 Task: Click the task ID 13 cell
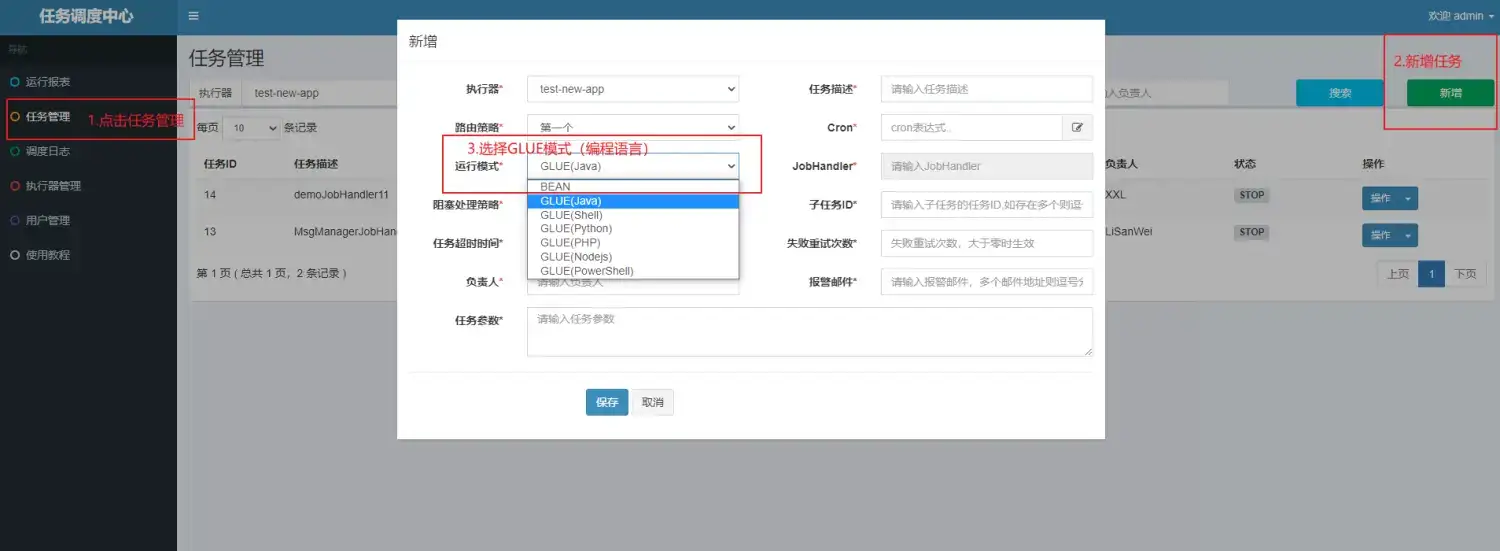click(210, 232)
